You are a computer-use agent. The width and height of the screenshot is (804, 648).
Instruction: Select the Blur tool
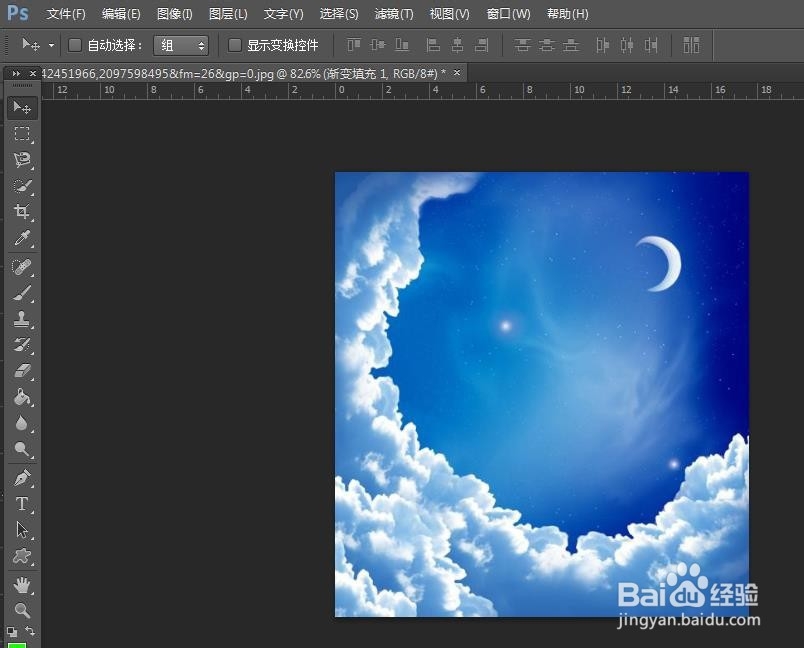pyautogui.click(x=22, y=423)
